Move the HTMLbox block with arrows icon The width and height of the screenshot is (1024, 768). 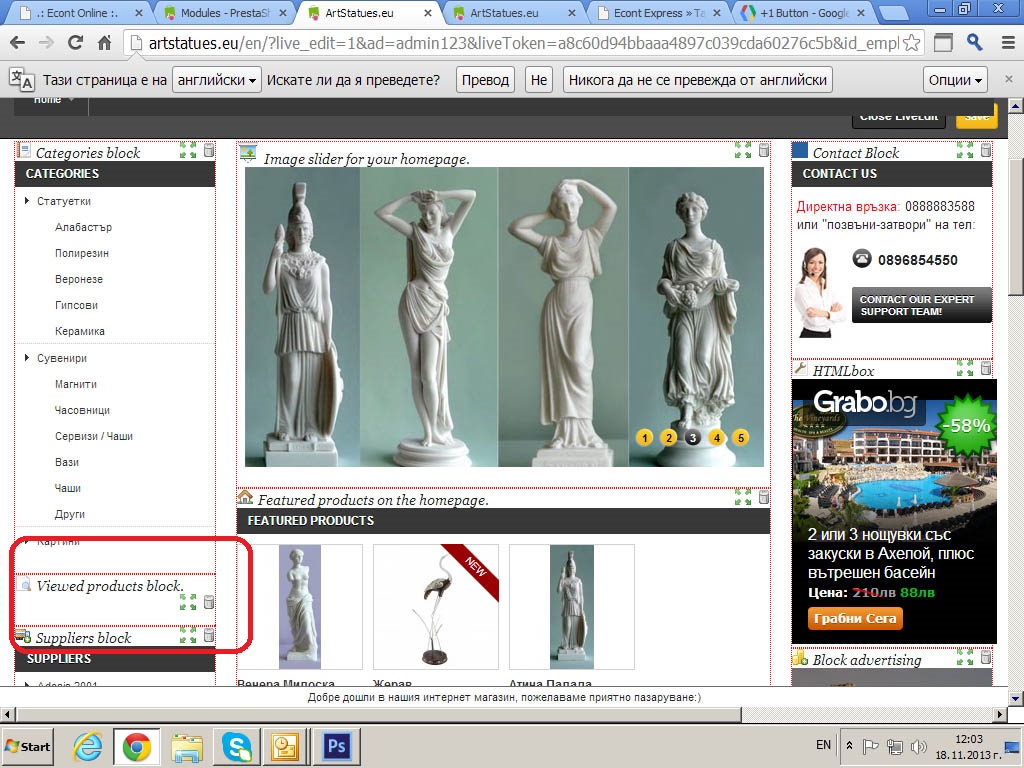tap(965, 369)
